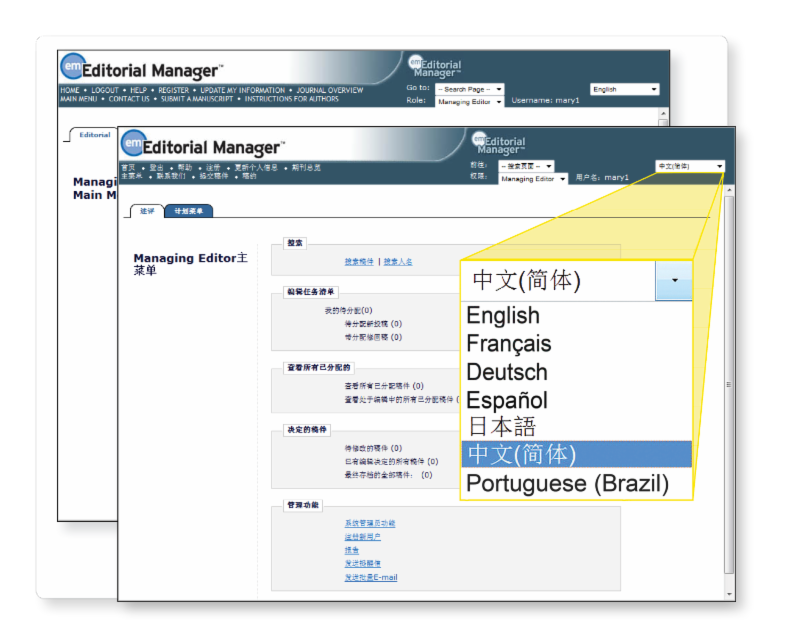Select English from the enlarged language list

[x=503, y=316]
